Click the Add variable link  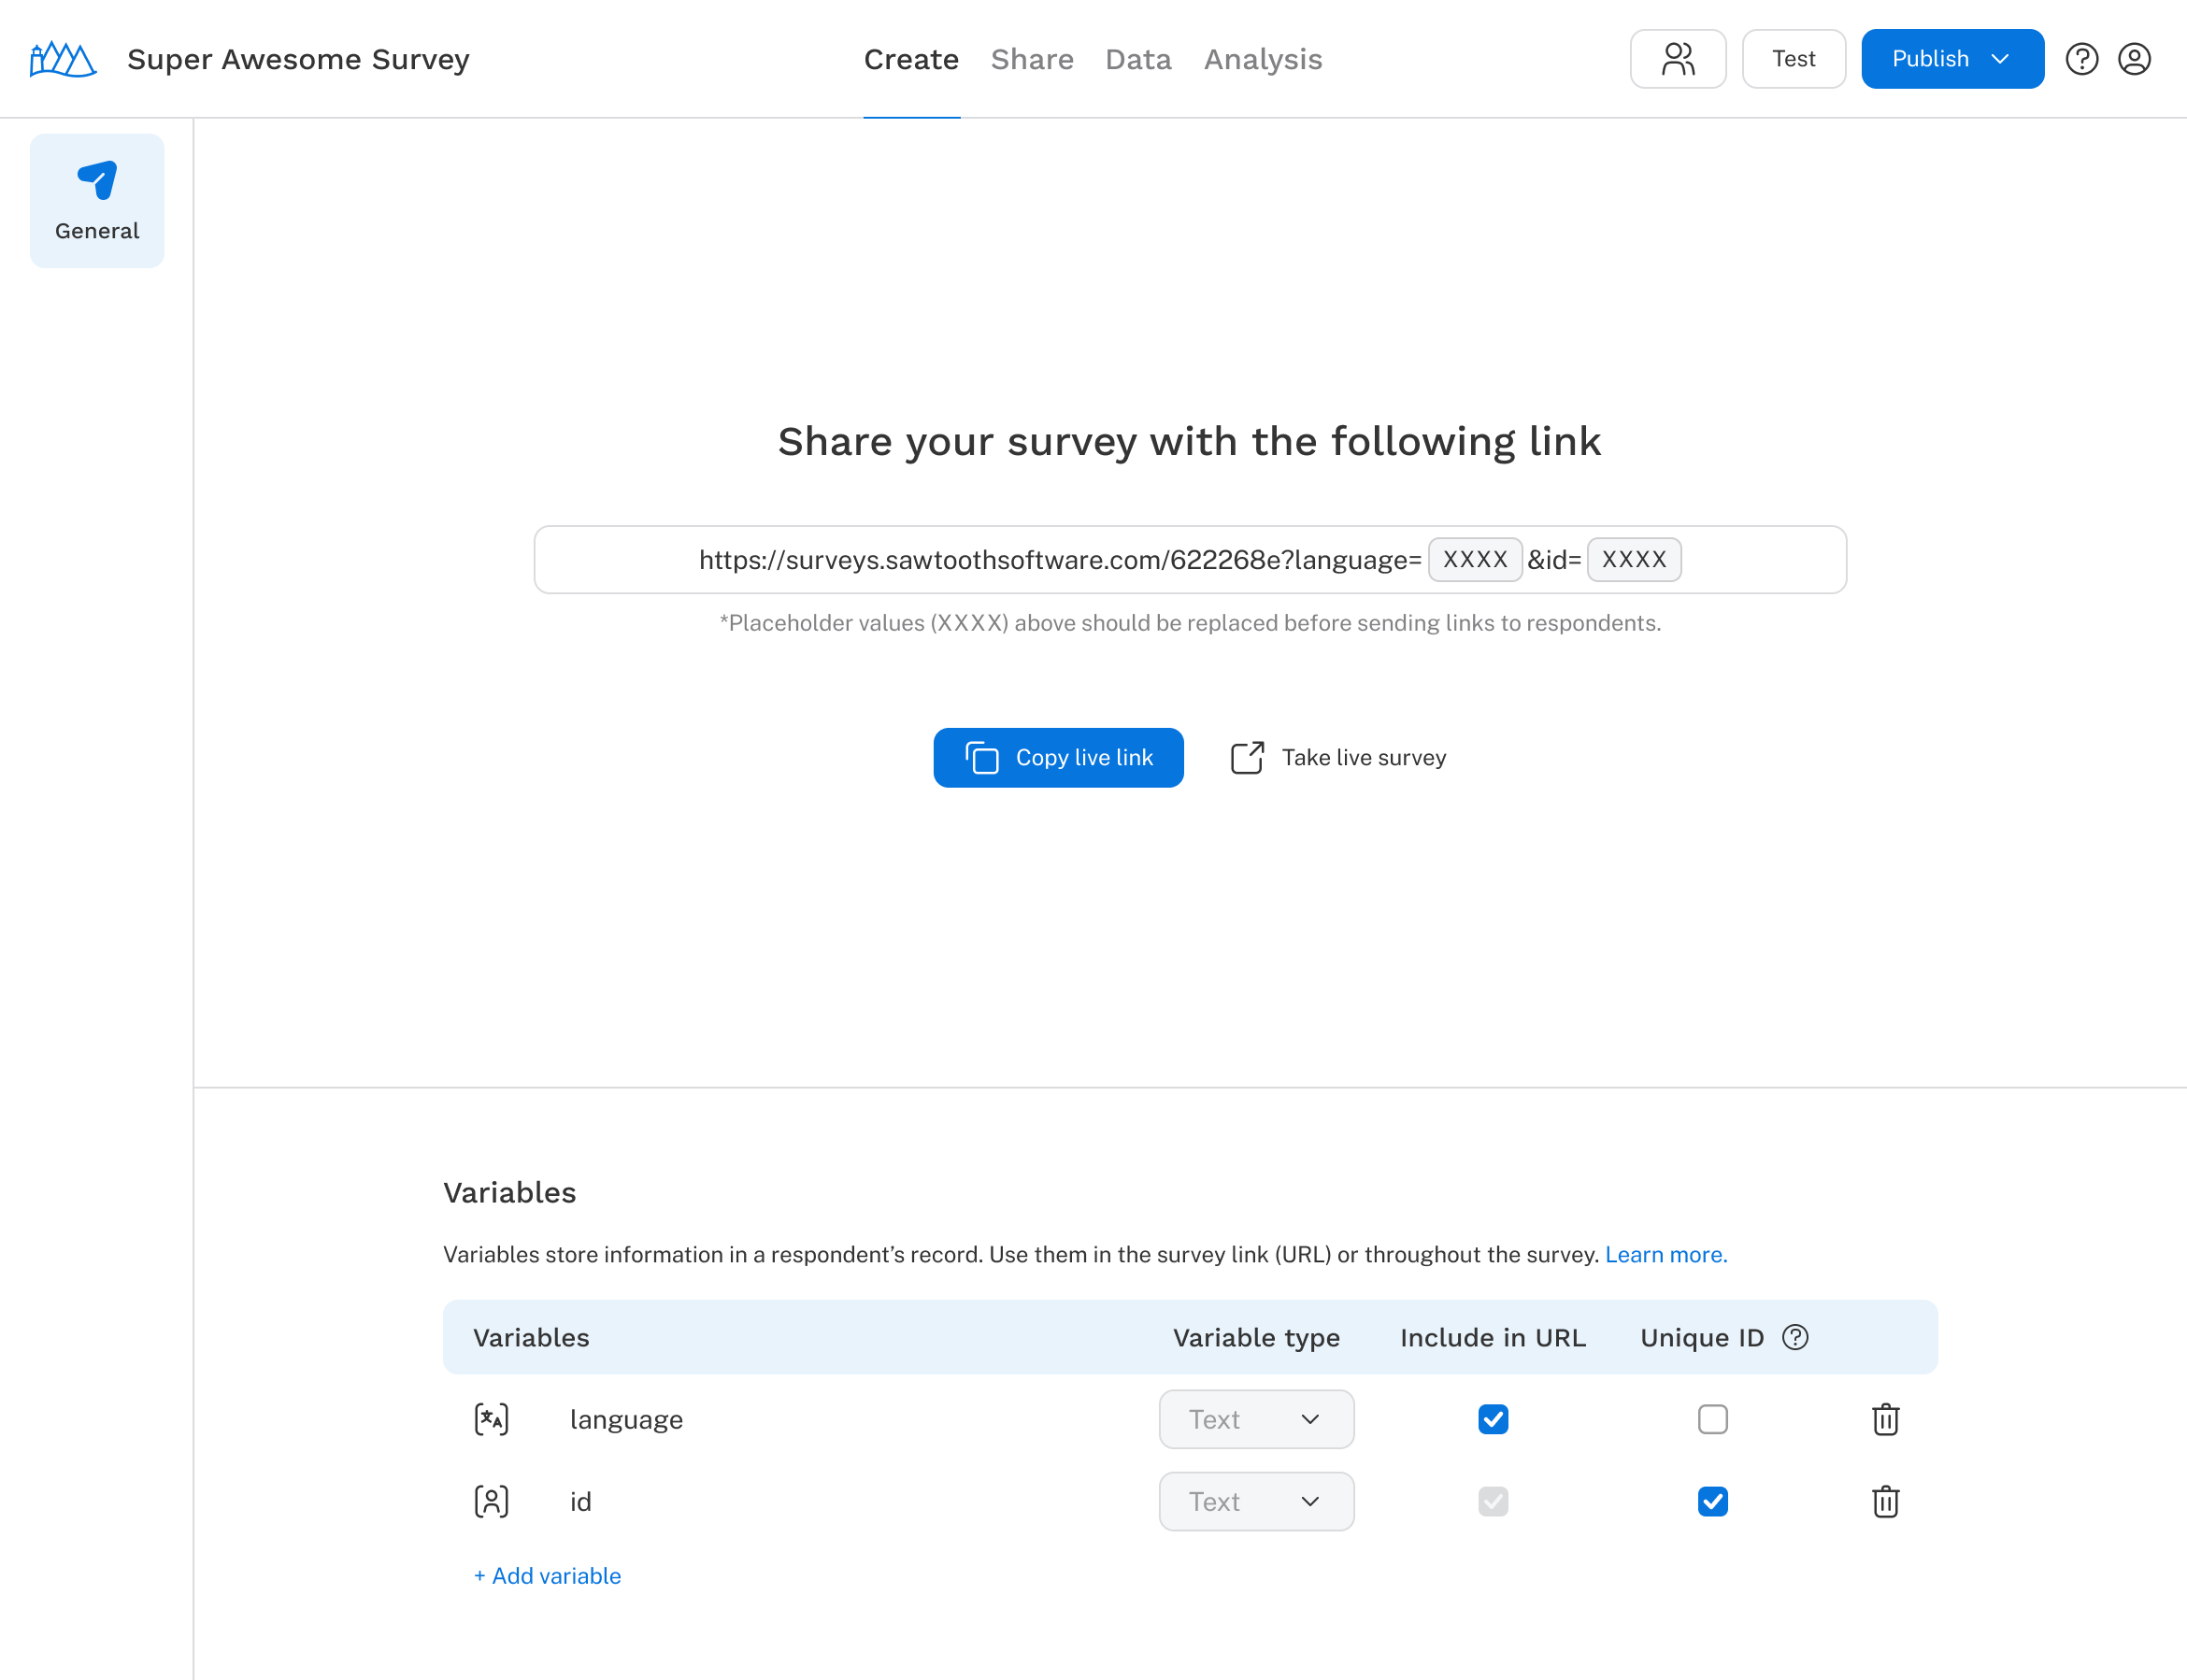coord(546,1574)
